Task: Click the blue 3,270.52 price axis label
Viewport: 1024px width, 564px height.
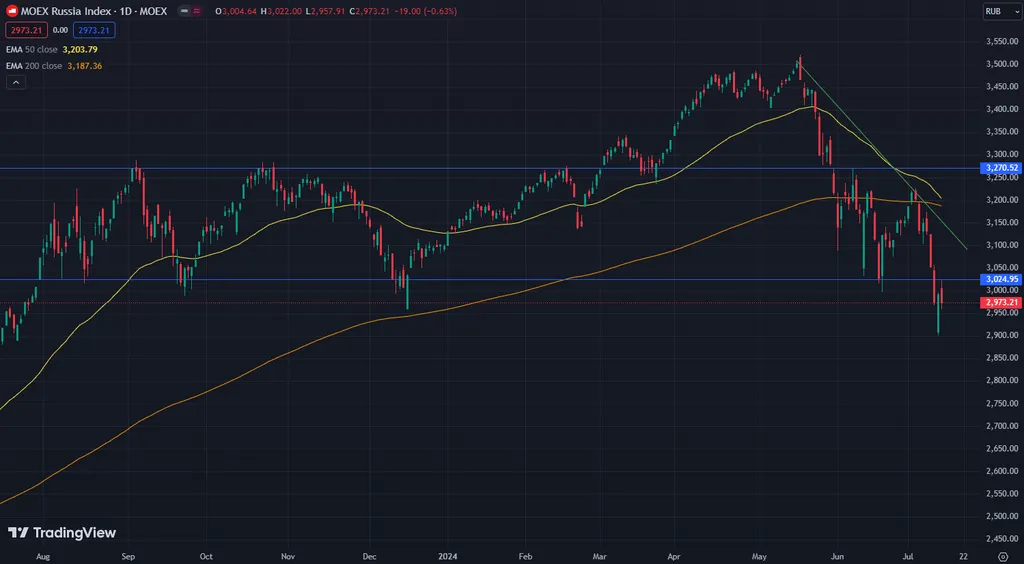Action: point(1001,168)
